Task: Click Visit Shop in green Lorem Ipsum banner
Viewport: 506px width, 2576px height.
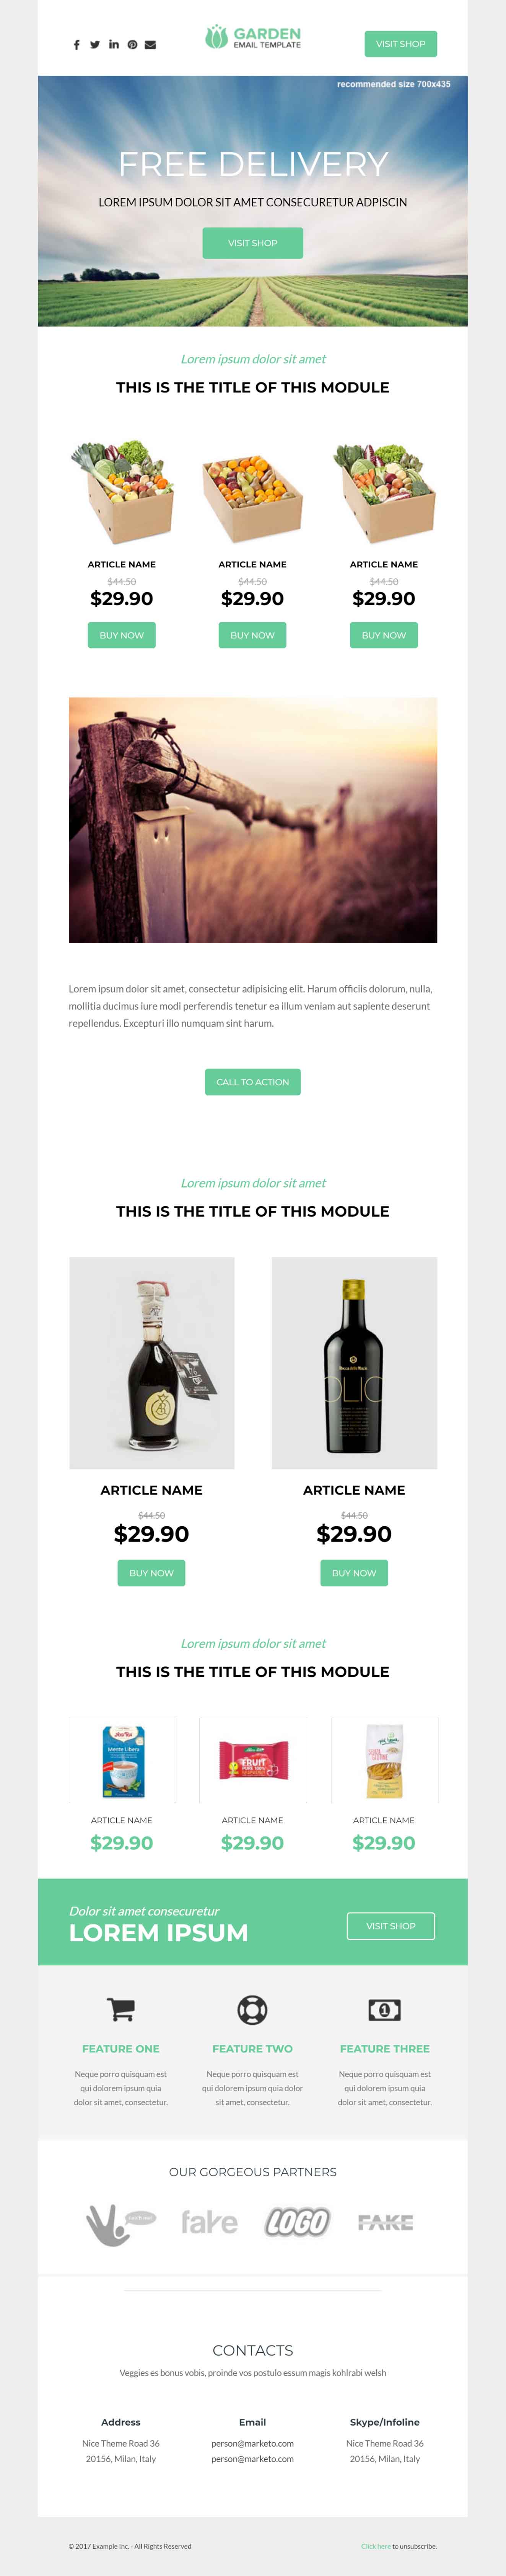Action: click(x=390, y=1926)
